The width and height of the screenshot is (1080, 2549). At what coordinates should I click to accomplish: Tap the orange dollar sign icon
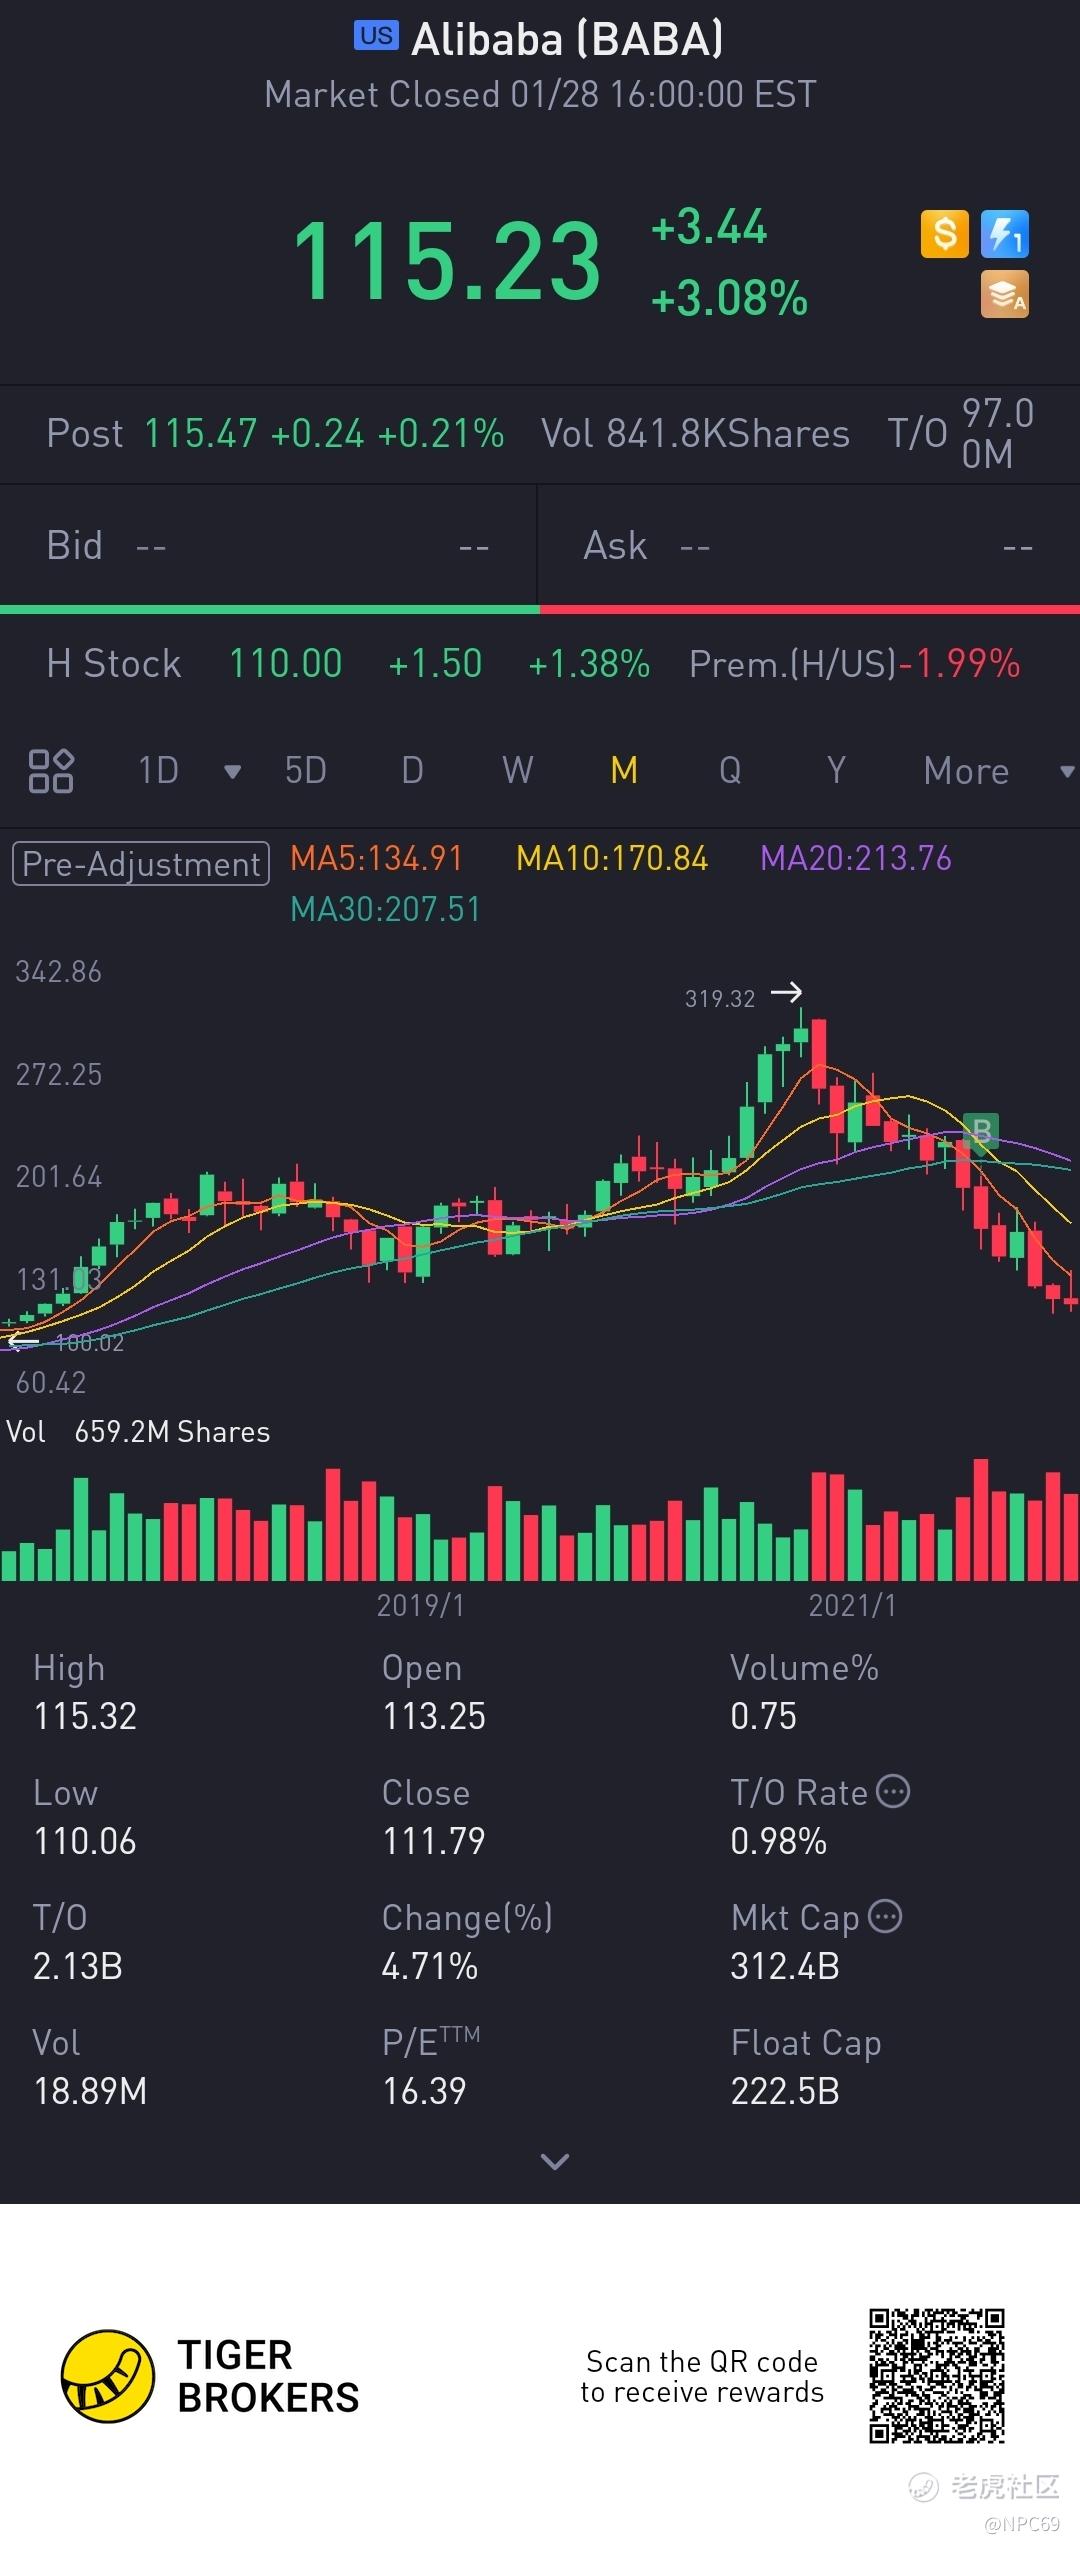944,235
